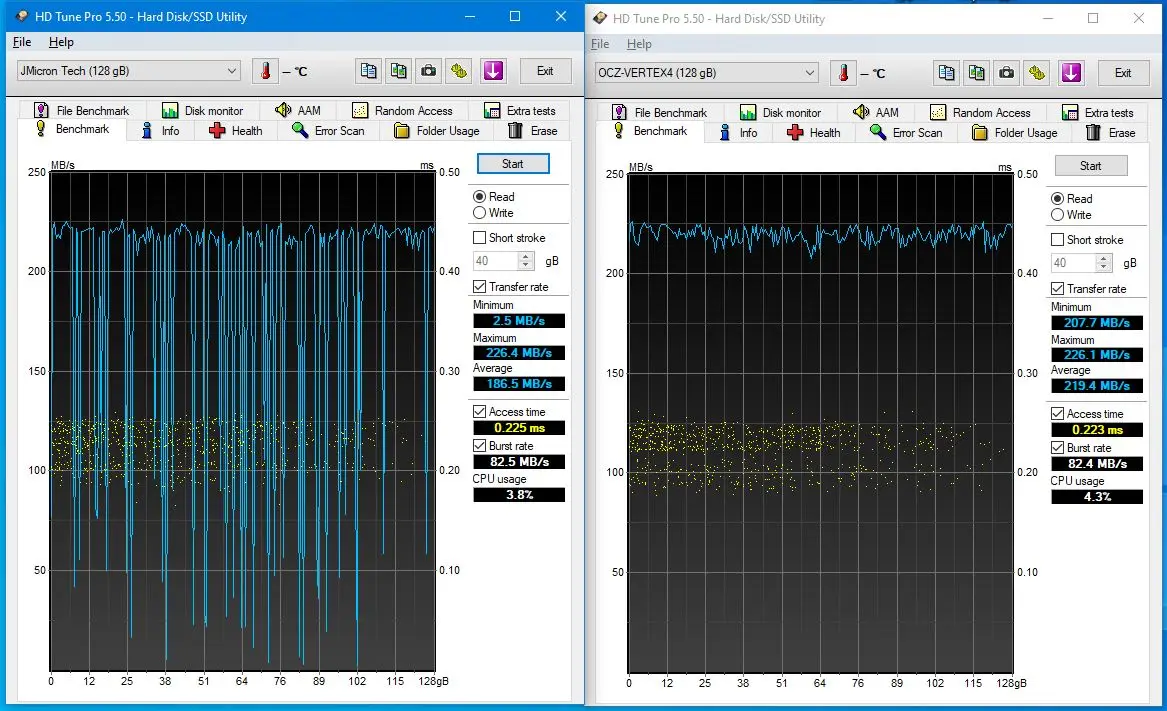Click the Exit button in OCZ-VERTEX4 window
Viewport: 1167px width, 711px height.
tap(1123, 73)
